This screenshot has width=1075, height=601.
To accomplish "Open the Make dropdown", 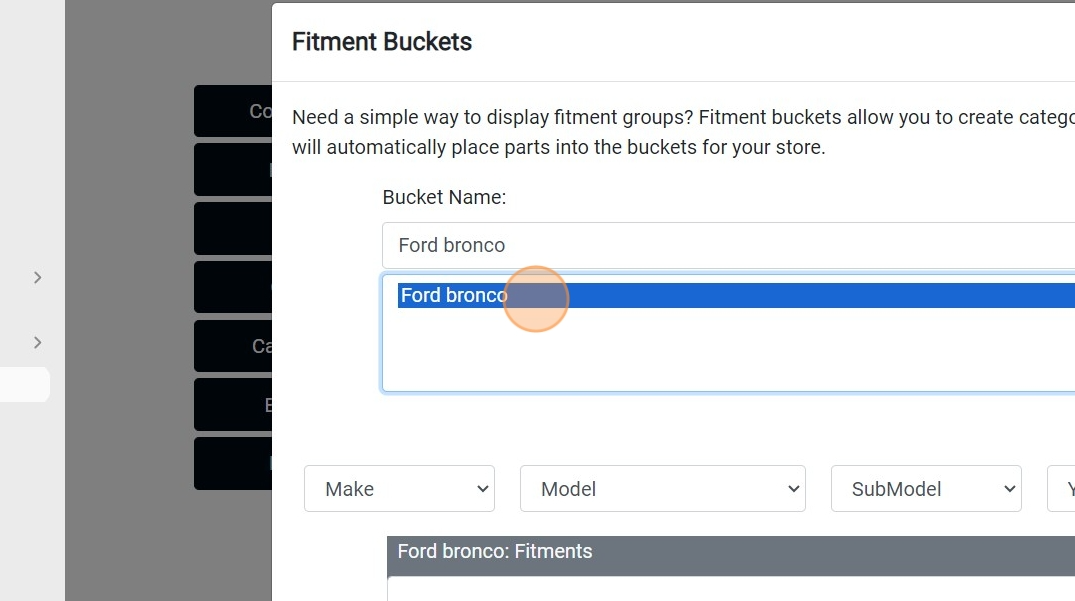I will coord(399,489).
